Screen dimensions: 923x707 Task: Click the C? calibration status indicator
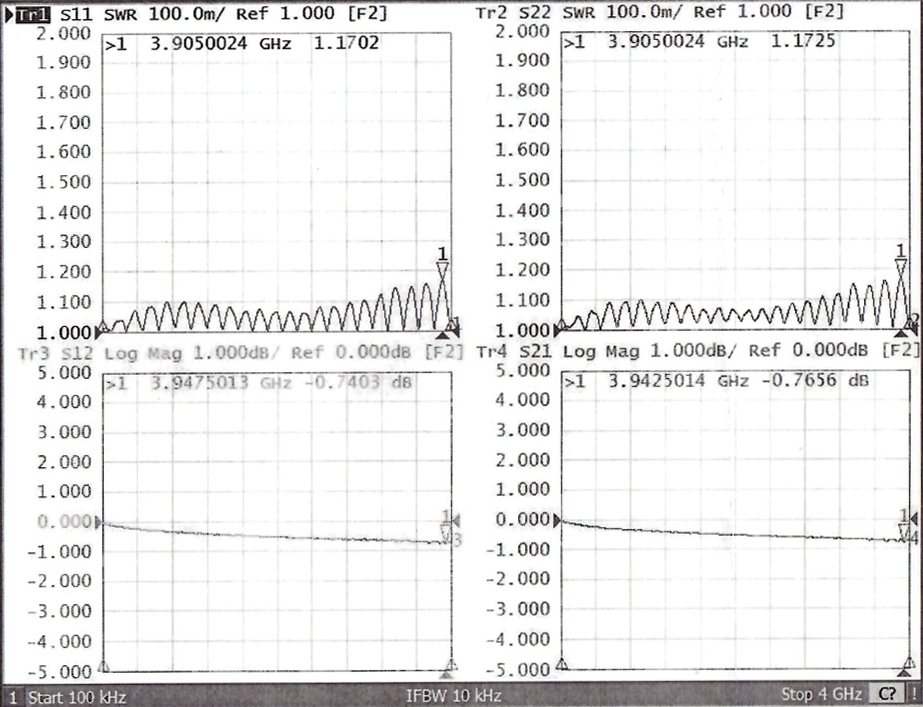pos(887,694)
